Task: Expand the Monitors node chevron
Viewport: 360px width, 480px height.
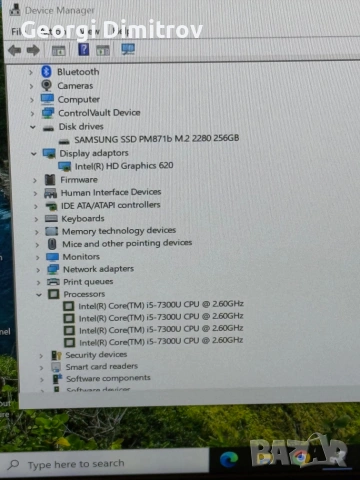Action: [38, 257]
